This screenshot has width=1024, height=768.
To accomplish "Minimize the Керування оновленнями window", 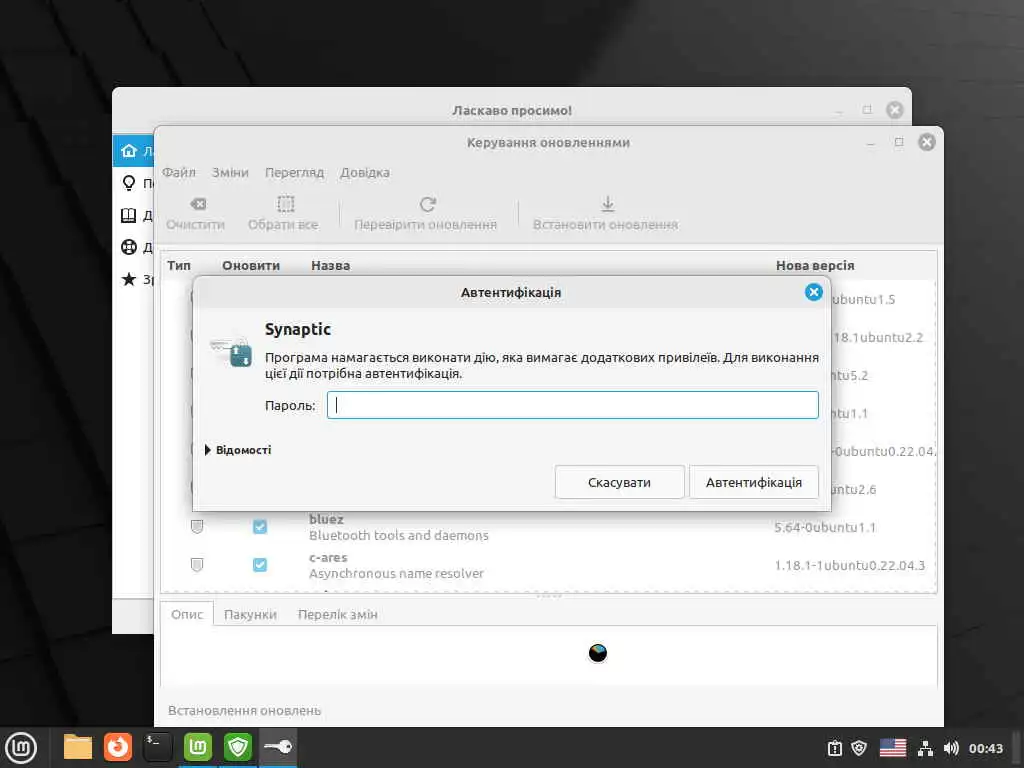I will pos(871,142).
